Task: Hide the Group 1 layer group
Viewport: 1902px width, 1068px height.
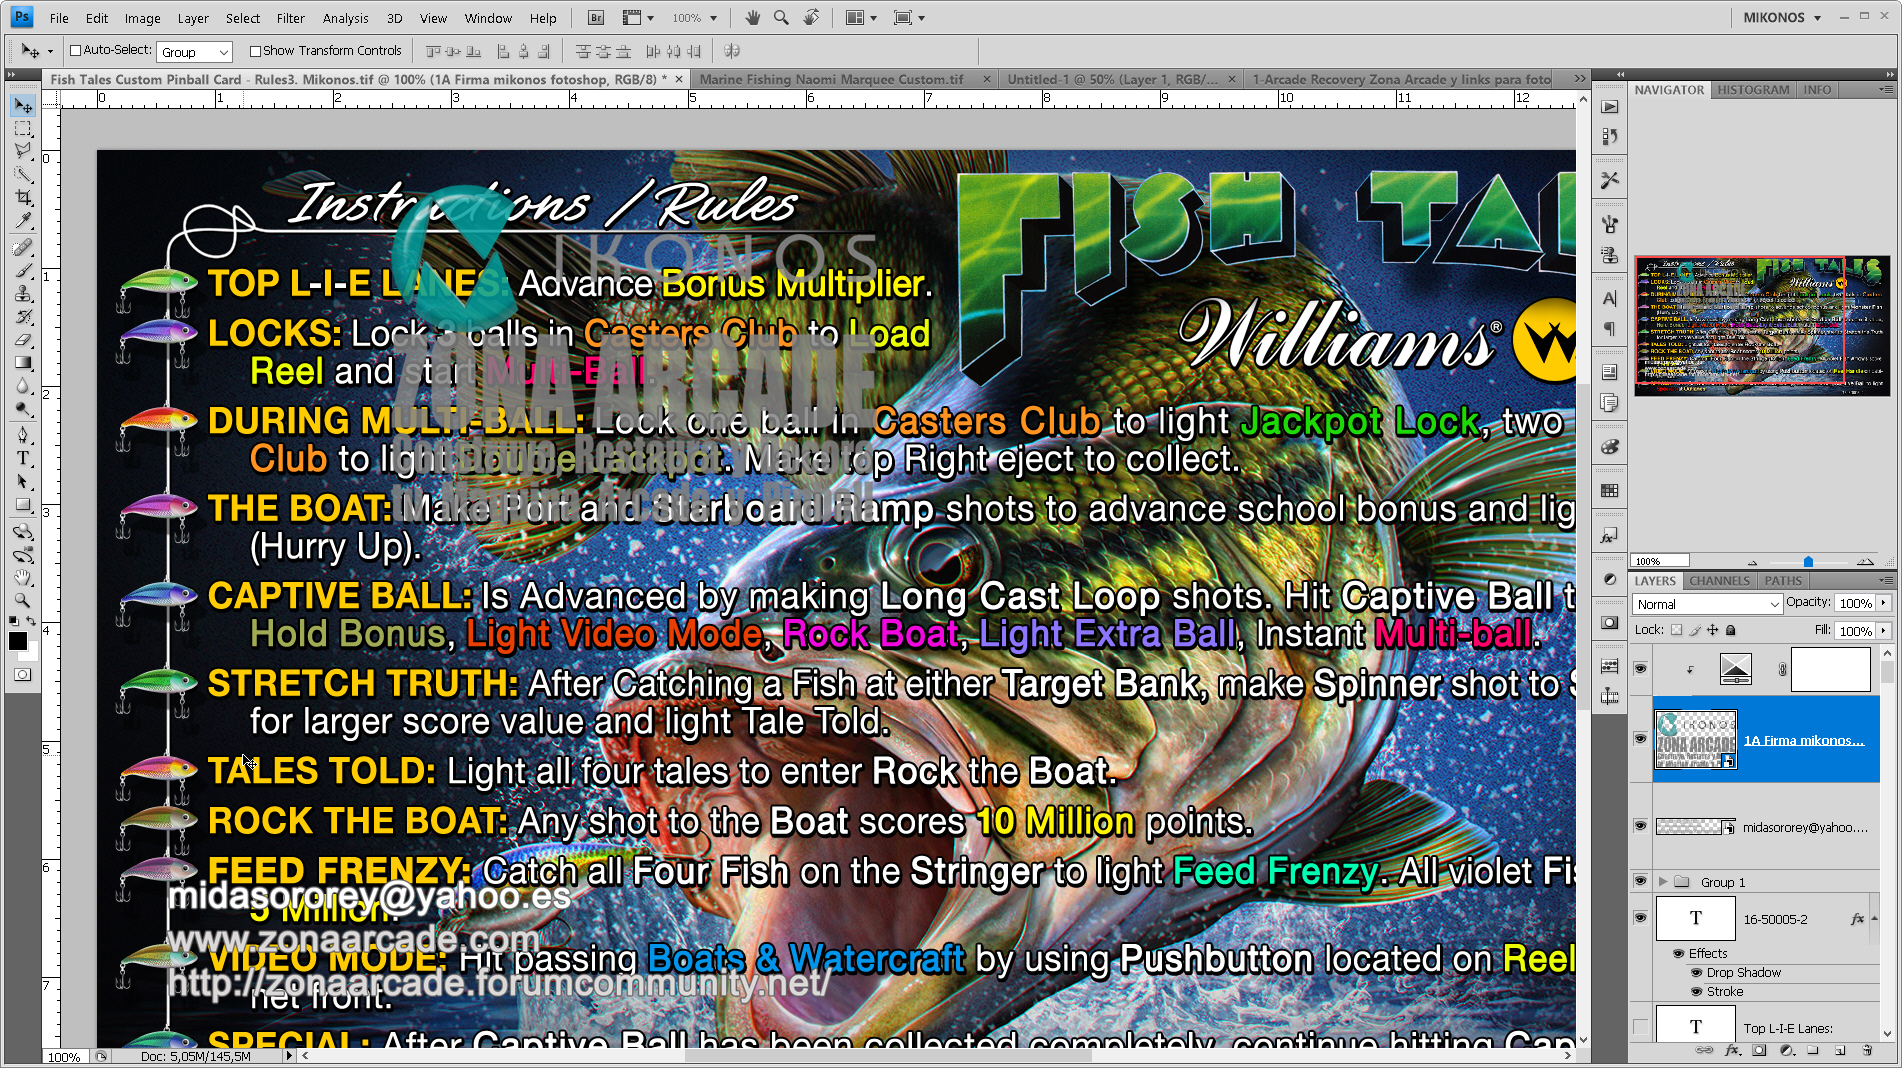Action: point(1640,881)
